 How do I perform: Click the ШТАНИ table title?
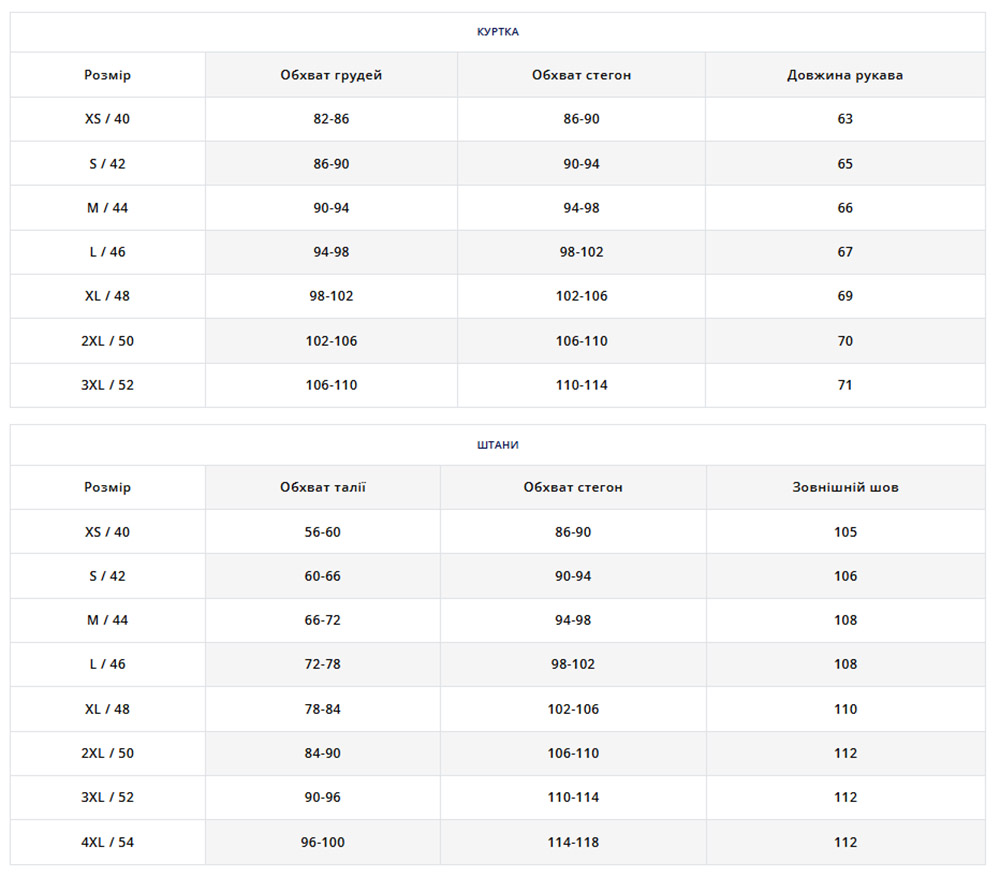click(x=497, y=445)
